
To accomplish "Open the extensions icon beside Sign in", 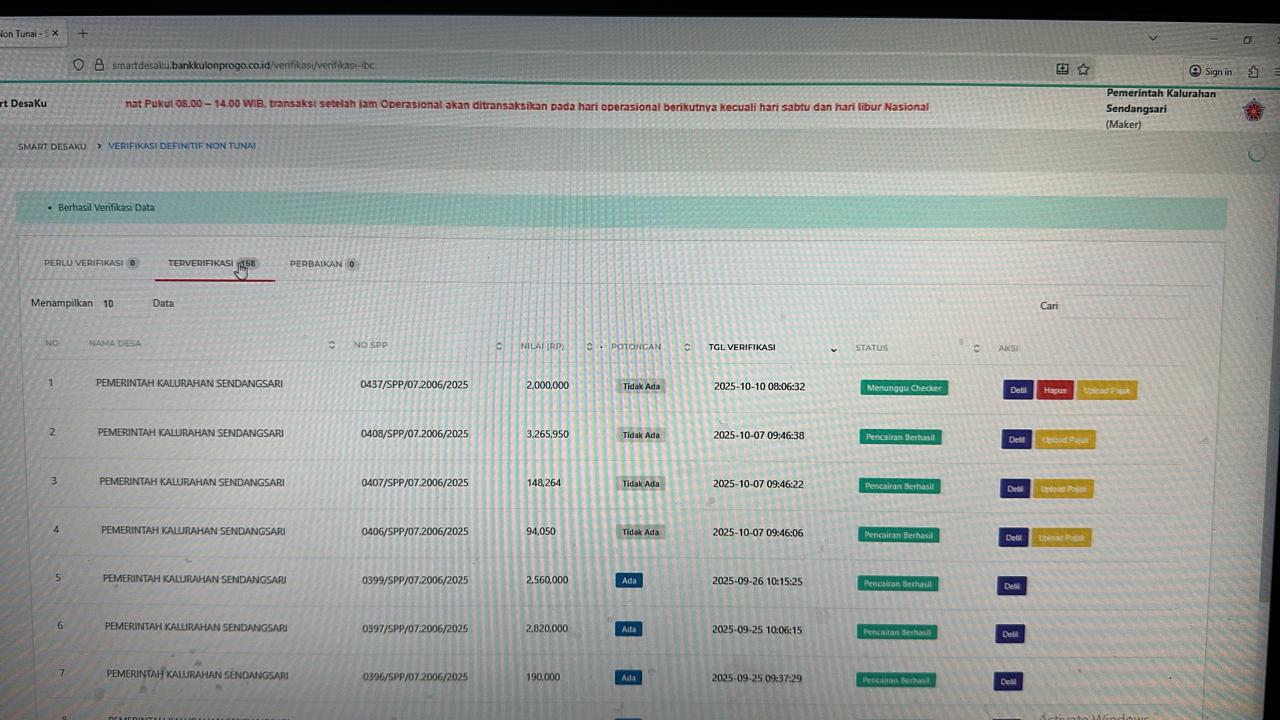I will point(1253,71).
